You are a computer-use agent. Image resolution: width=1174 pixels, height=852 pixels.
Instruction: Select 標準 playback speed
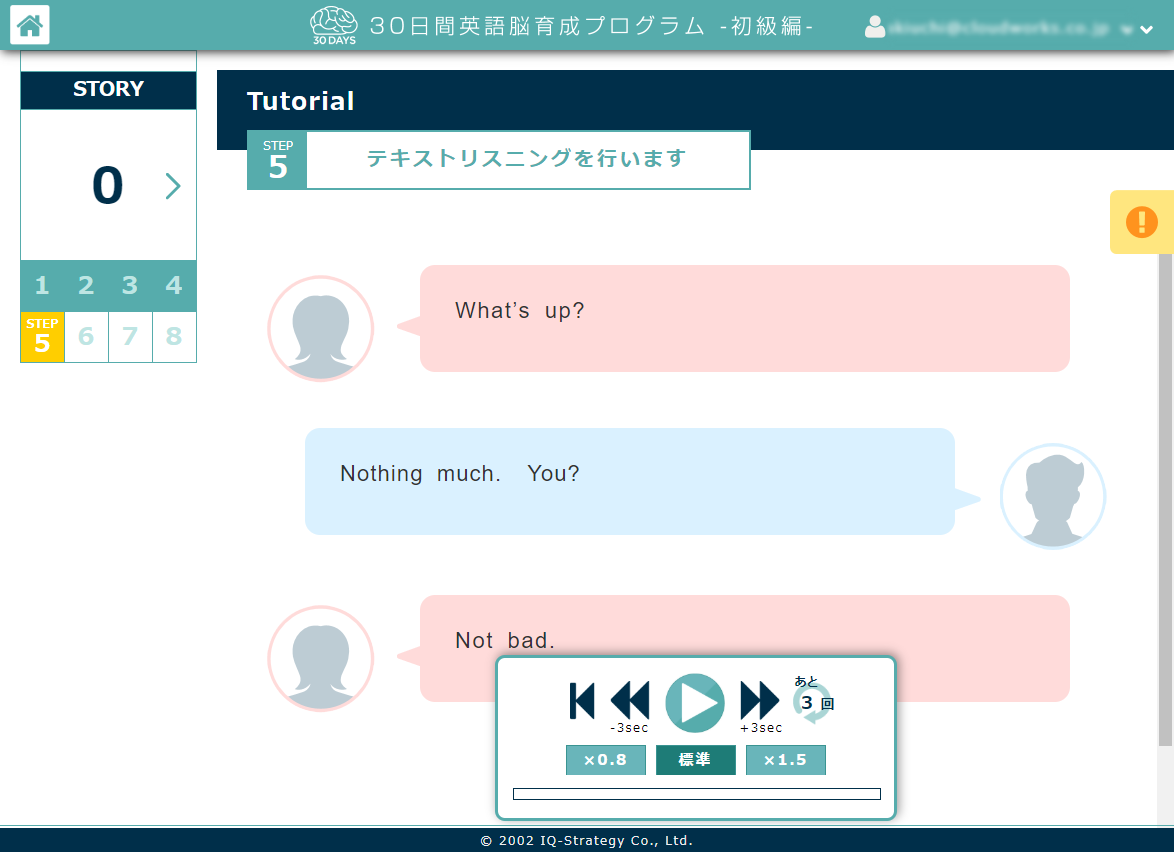[695, 760]
